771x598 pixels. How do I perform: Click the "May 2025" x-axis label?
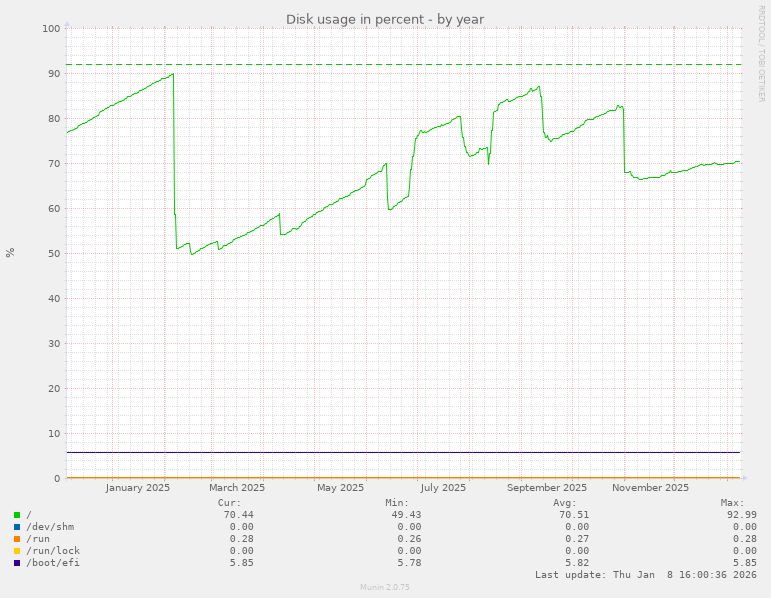(x=340, y=488)
